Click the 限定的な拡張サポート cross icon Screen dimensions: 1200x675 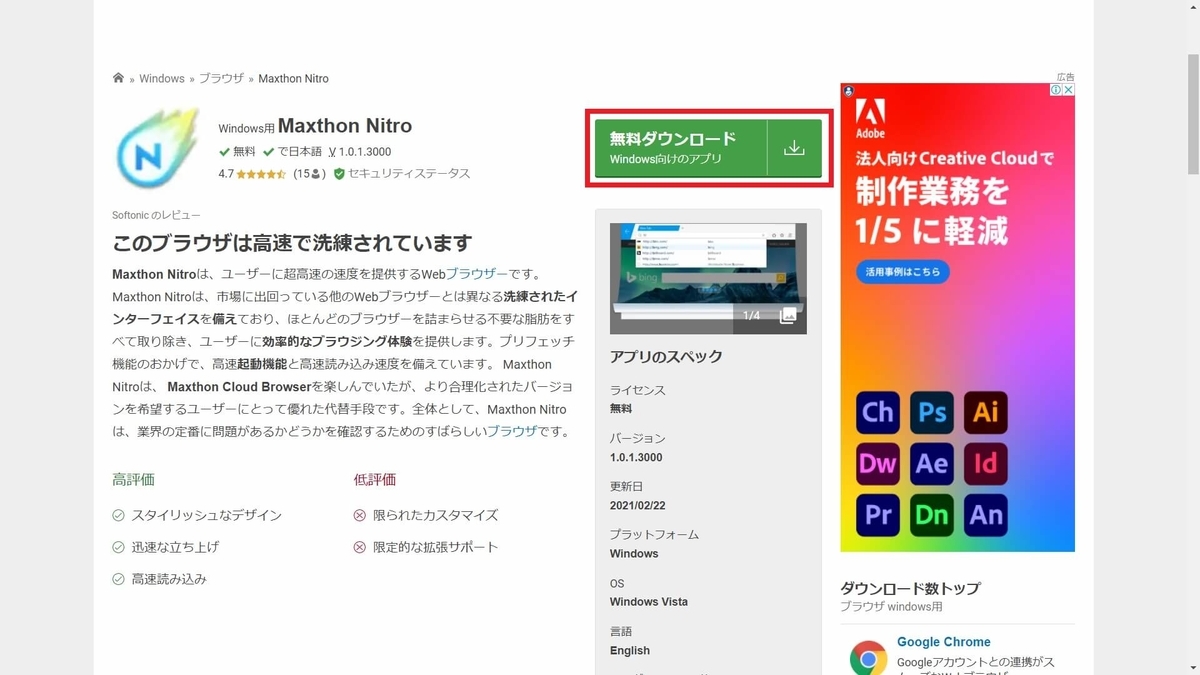pyautogui.click(x=360, y=547)
